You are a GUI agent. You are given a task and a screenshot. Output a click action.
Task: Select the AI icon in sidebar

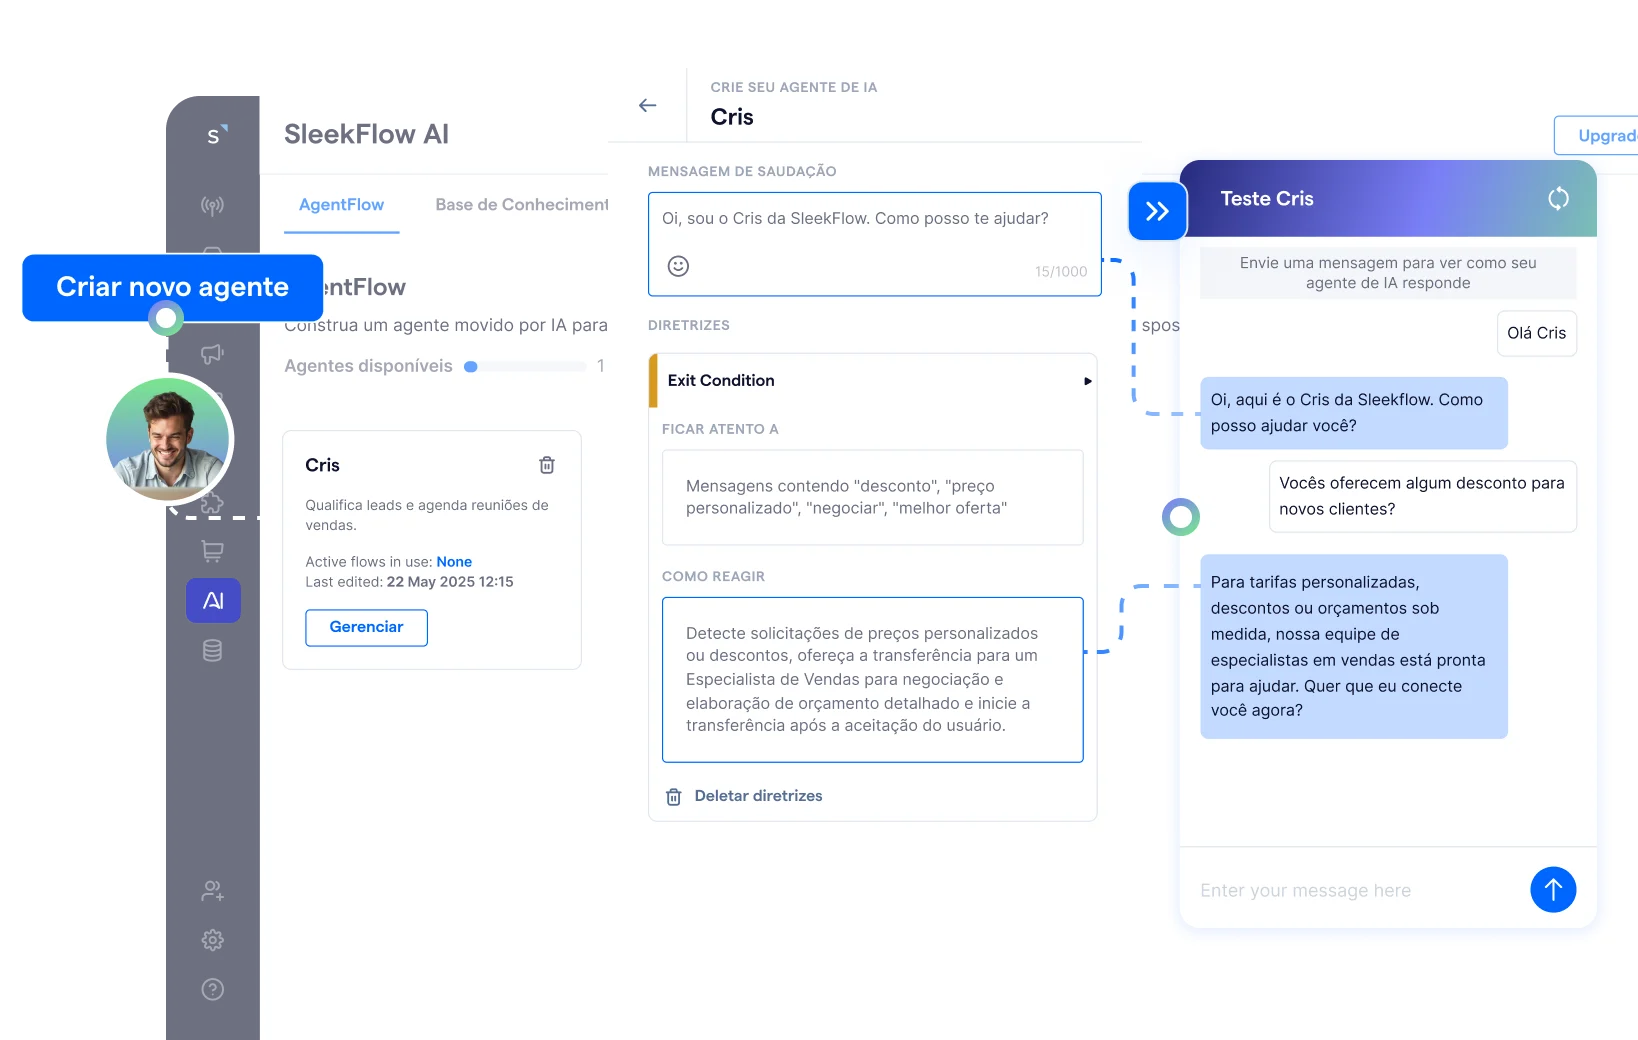(x=213, y=600)
